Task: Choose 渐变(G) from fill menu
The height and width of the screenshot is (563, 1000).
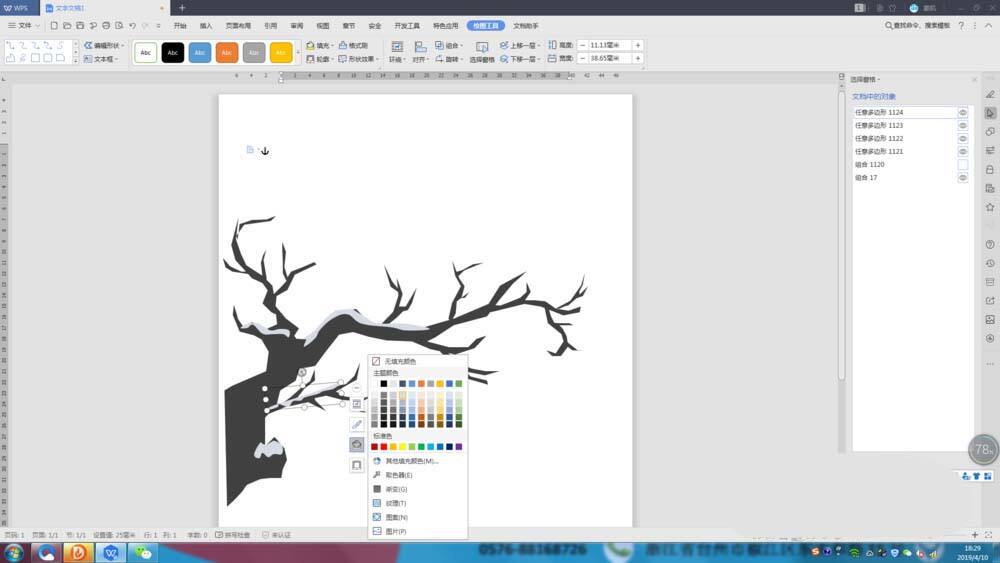Action: [396, 489]
